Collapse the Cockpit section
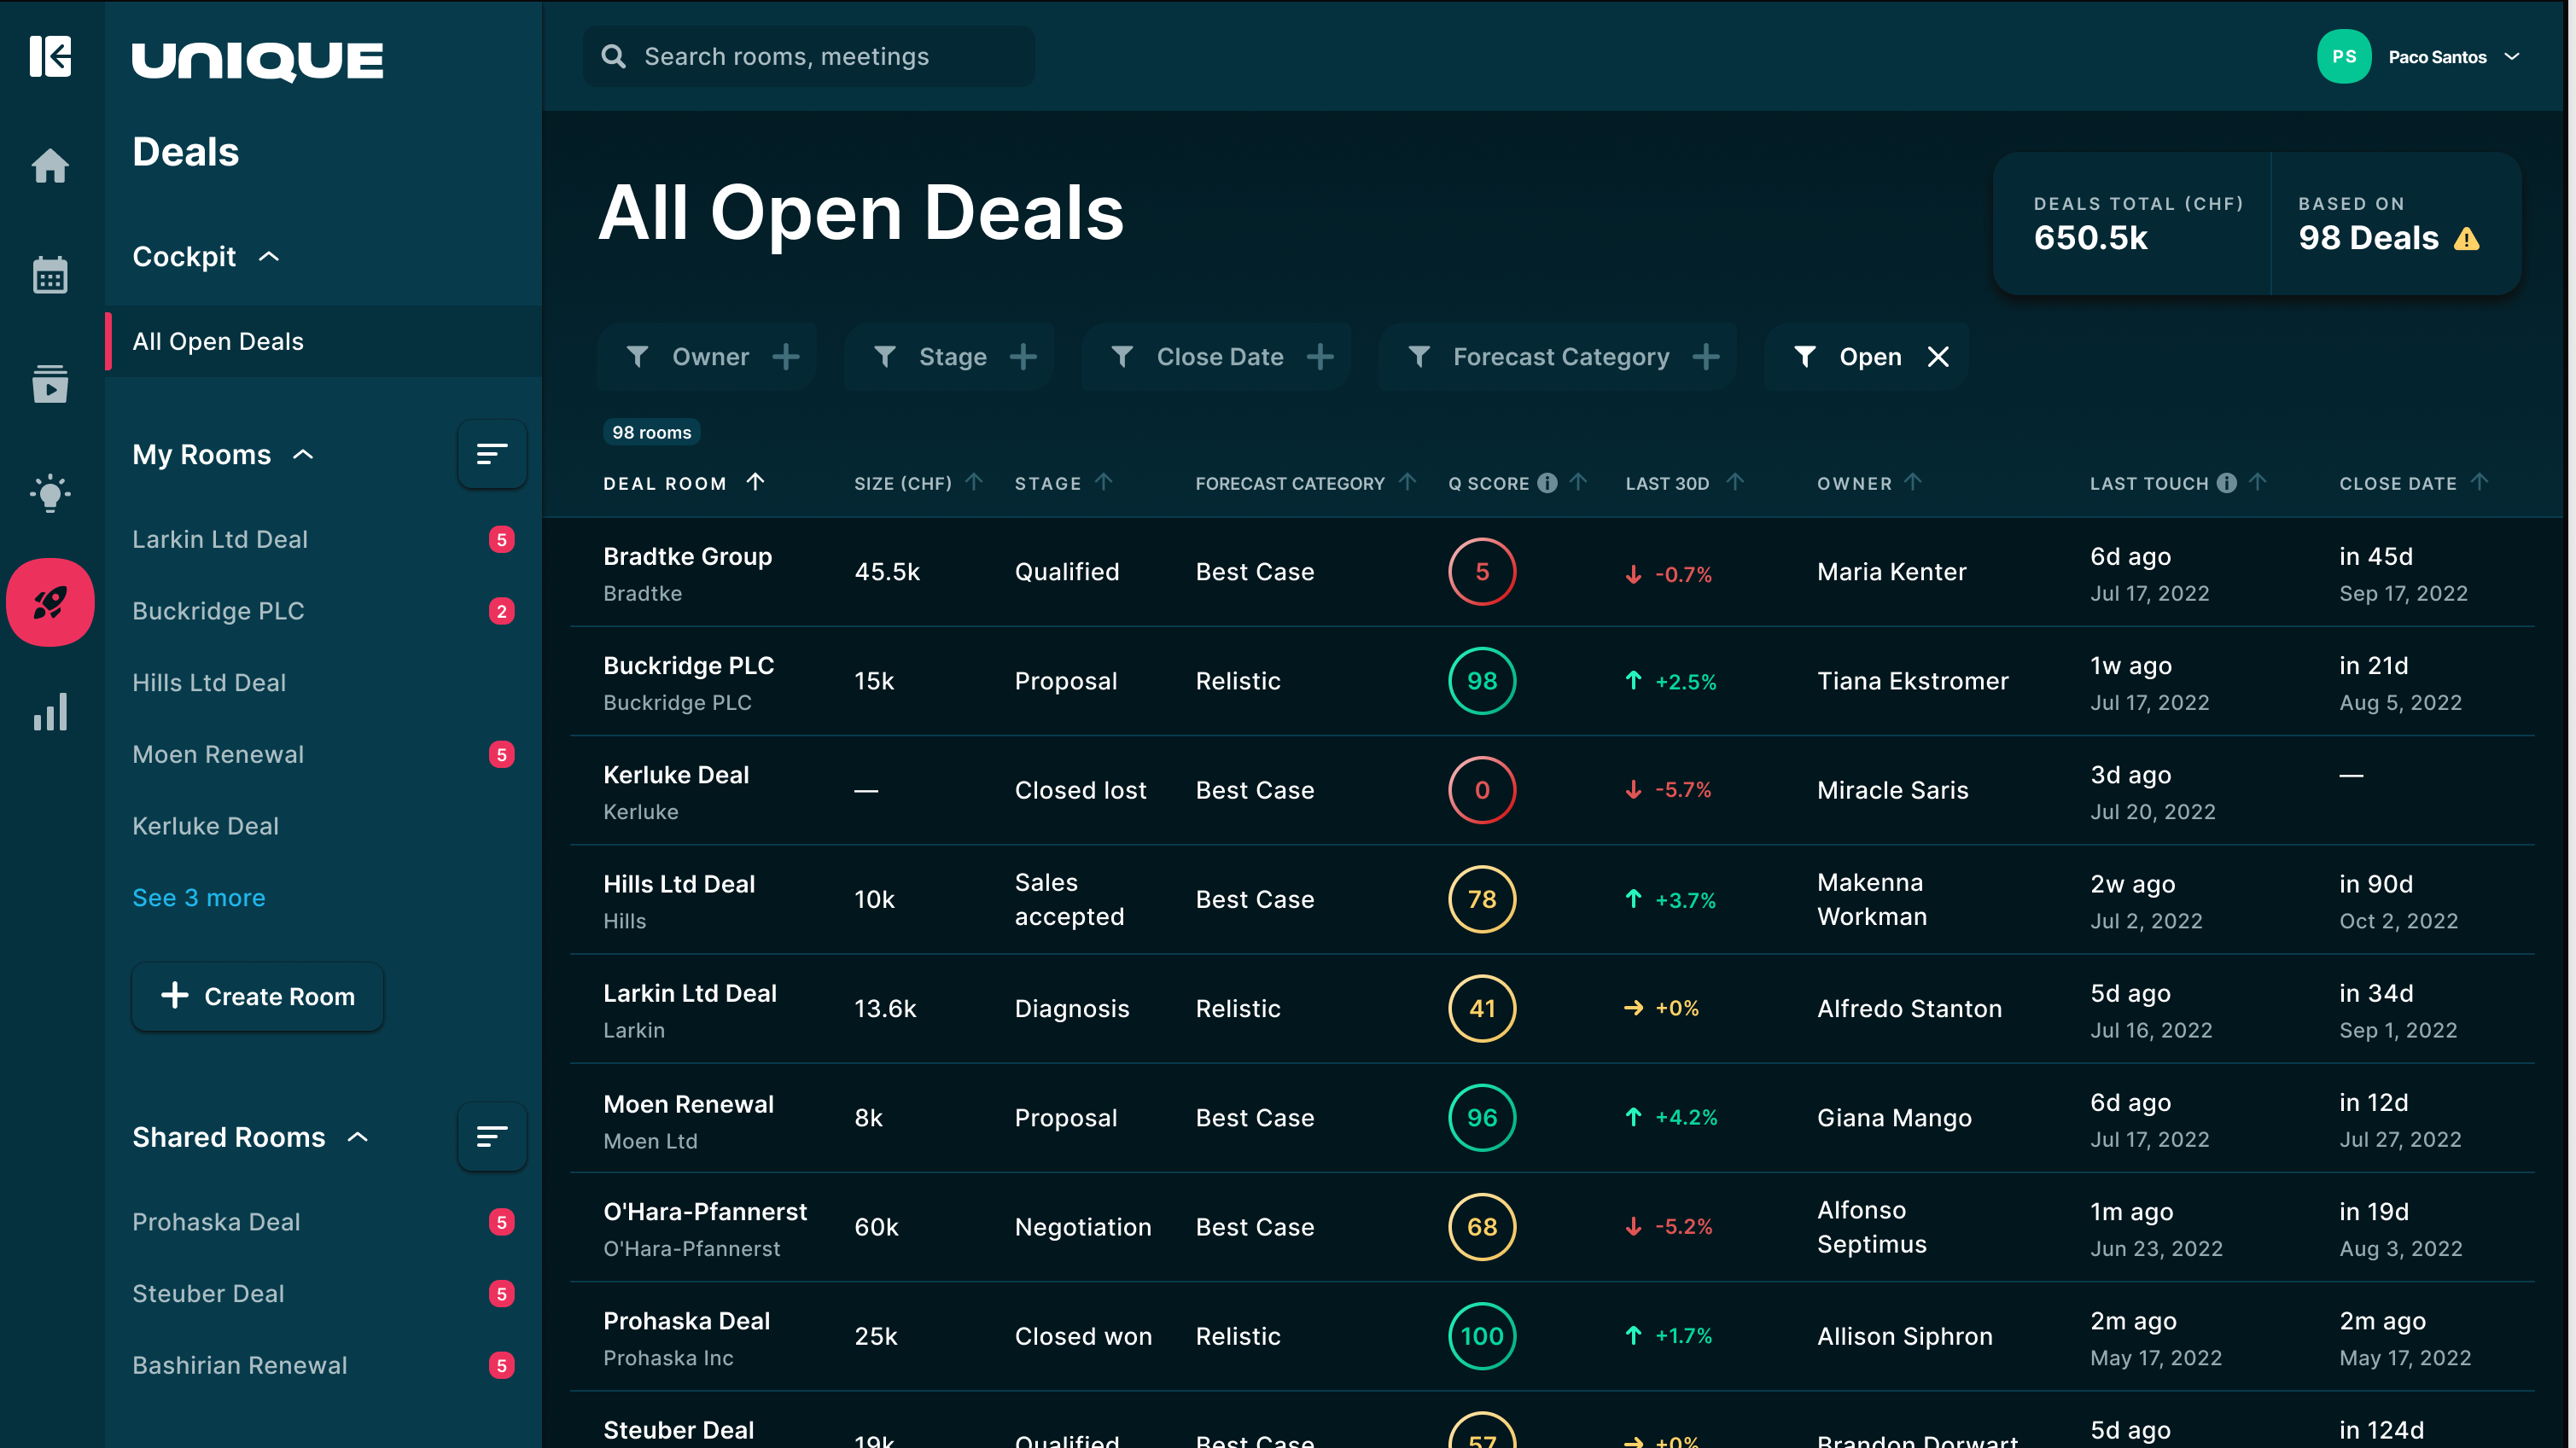 pos(269,257)
